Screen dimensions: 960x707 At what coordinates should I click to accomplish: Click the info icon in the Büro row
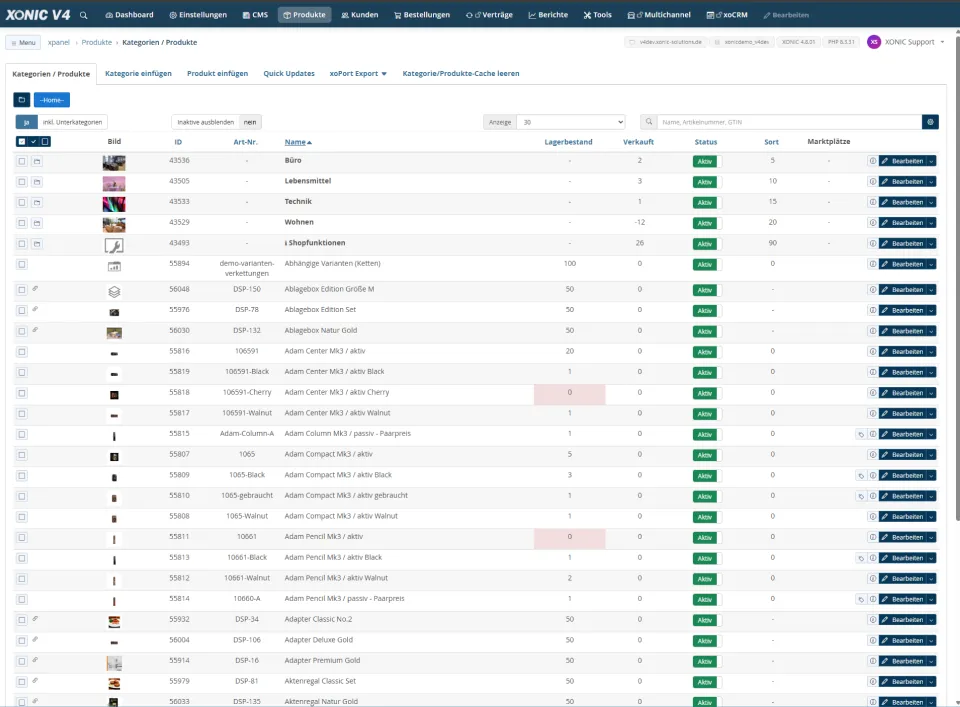tap(872, 161)
